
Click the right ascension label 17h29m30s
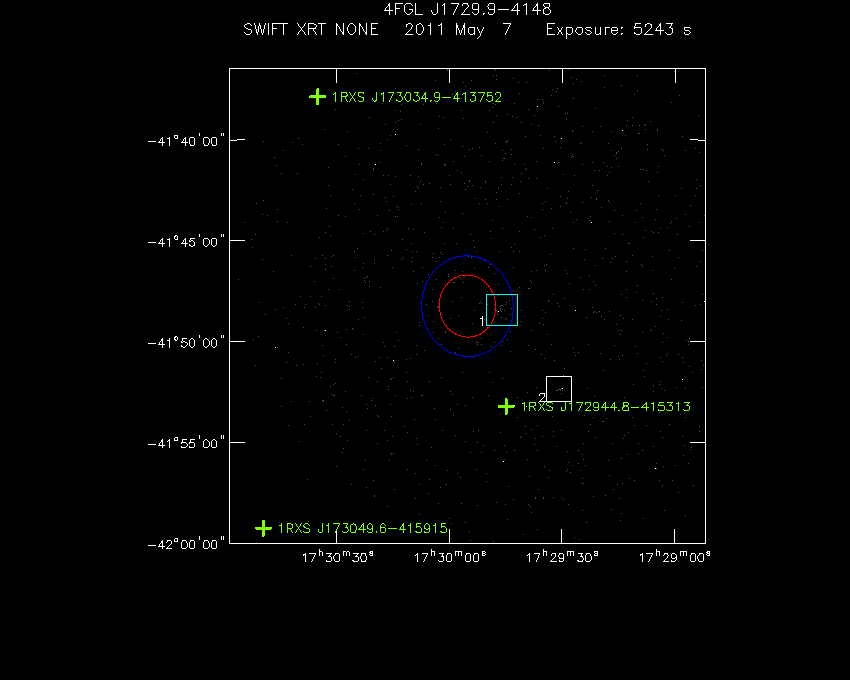point(562,557)
